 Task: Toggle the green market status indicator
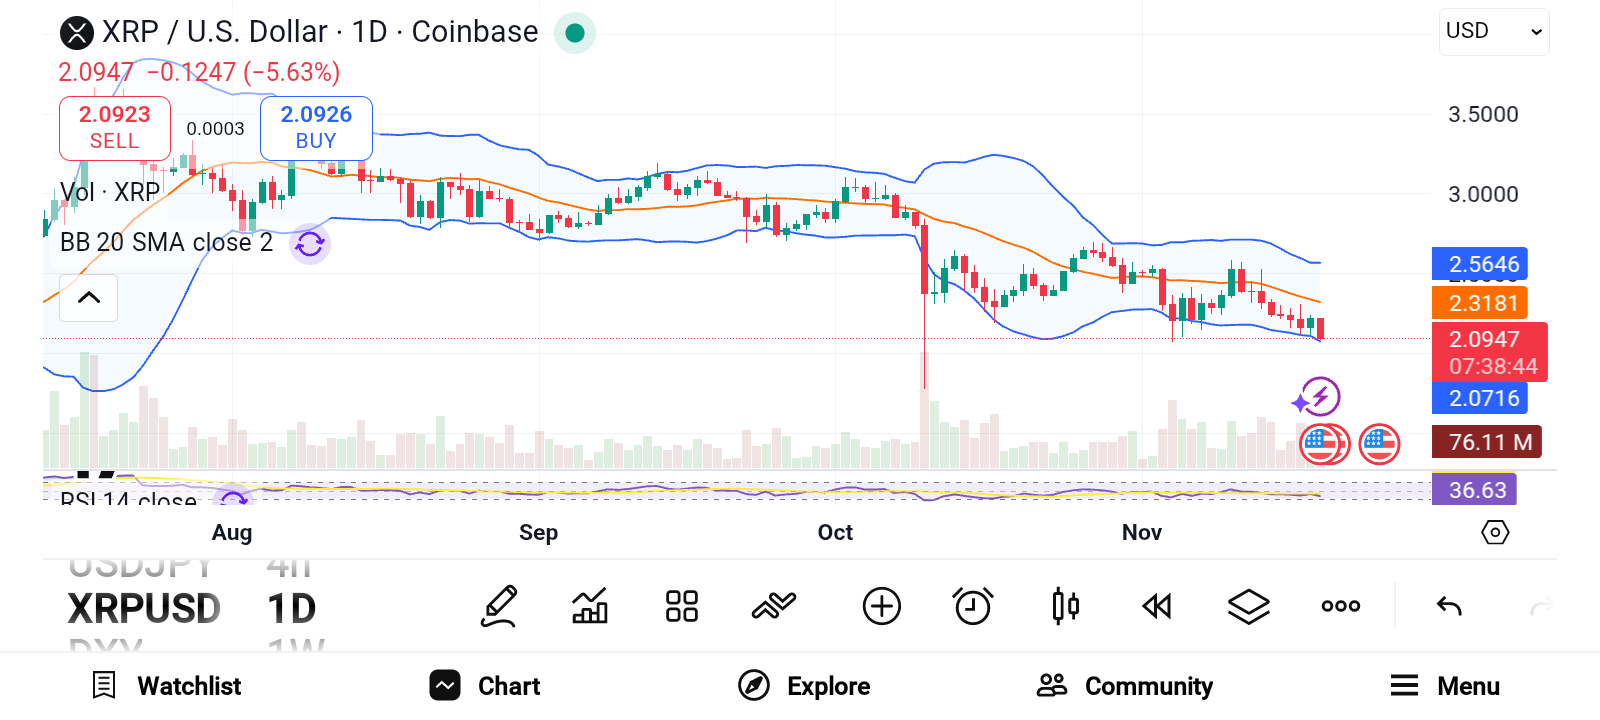(575, 33)
